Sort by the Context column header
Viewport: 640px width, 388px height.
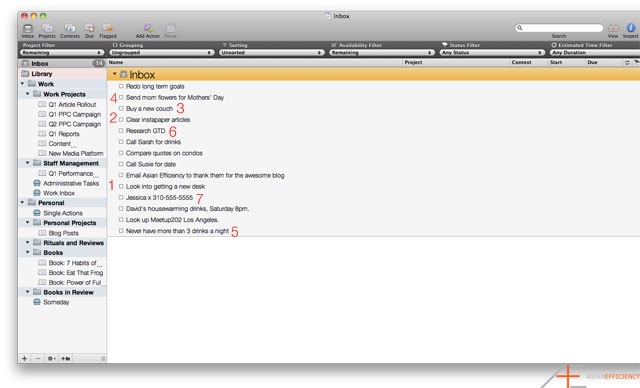522,62
